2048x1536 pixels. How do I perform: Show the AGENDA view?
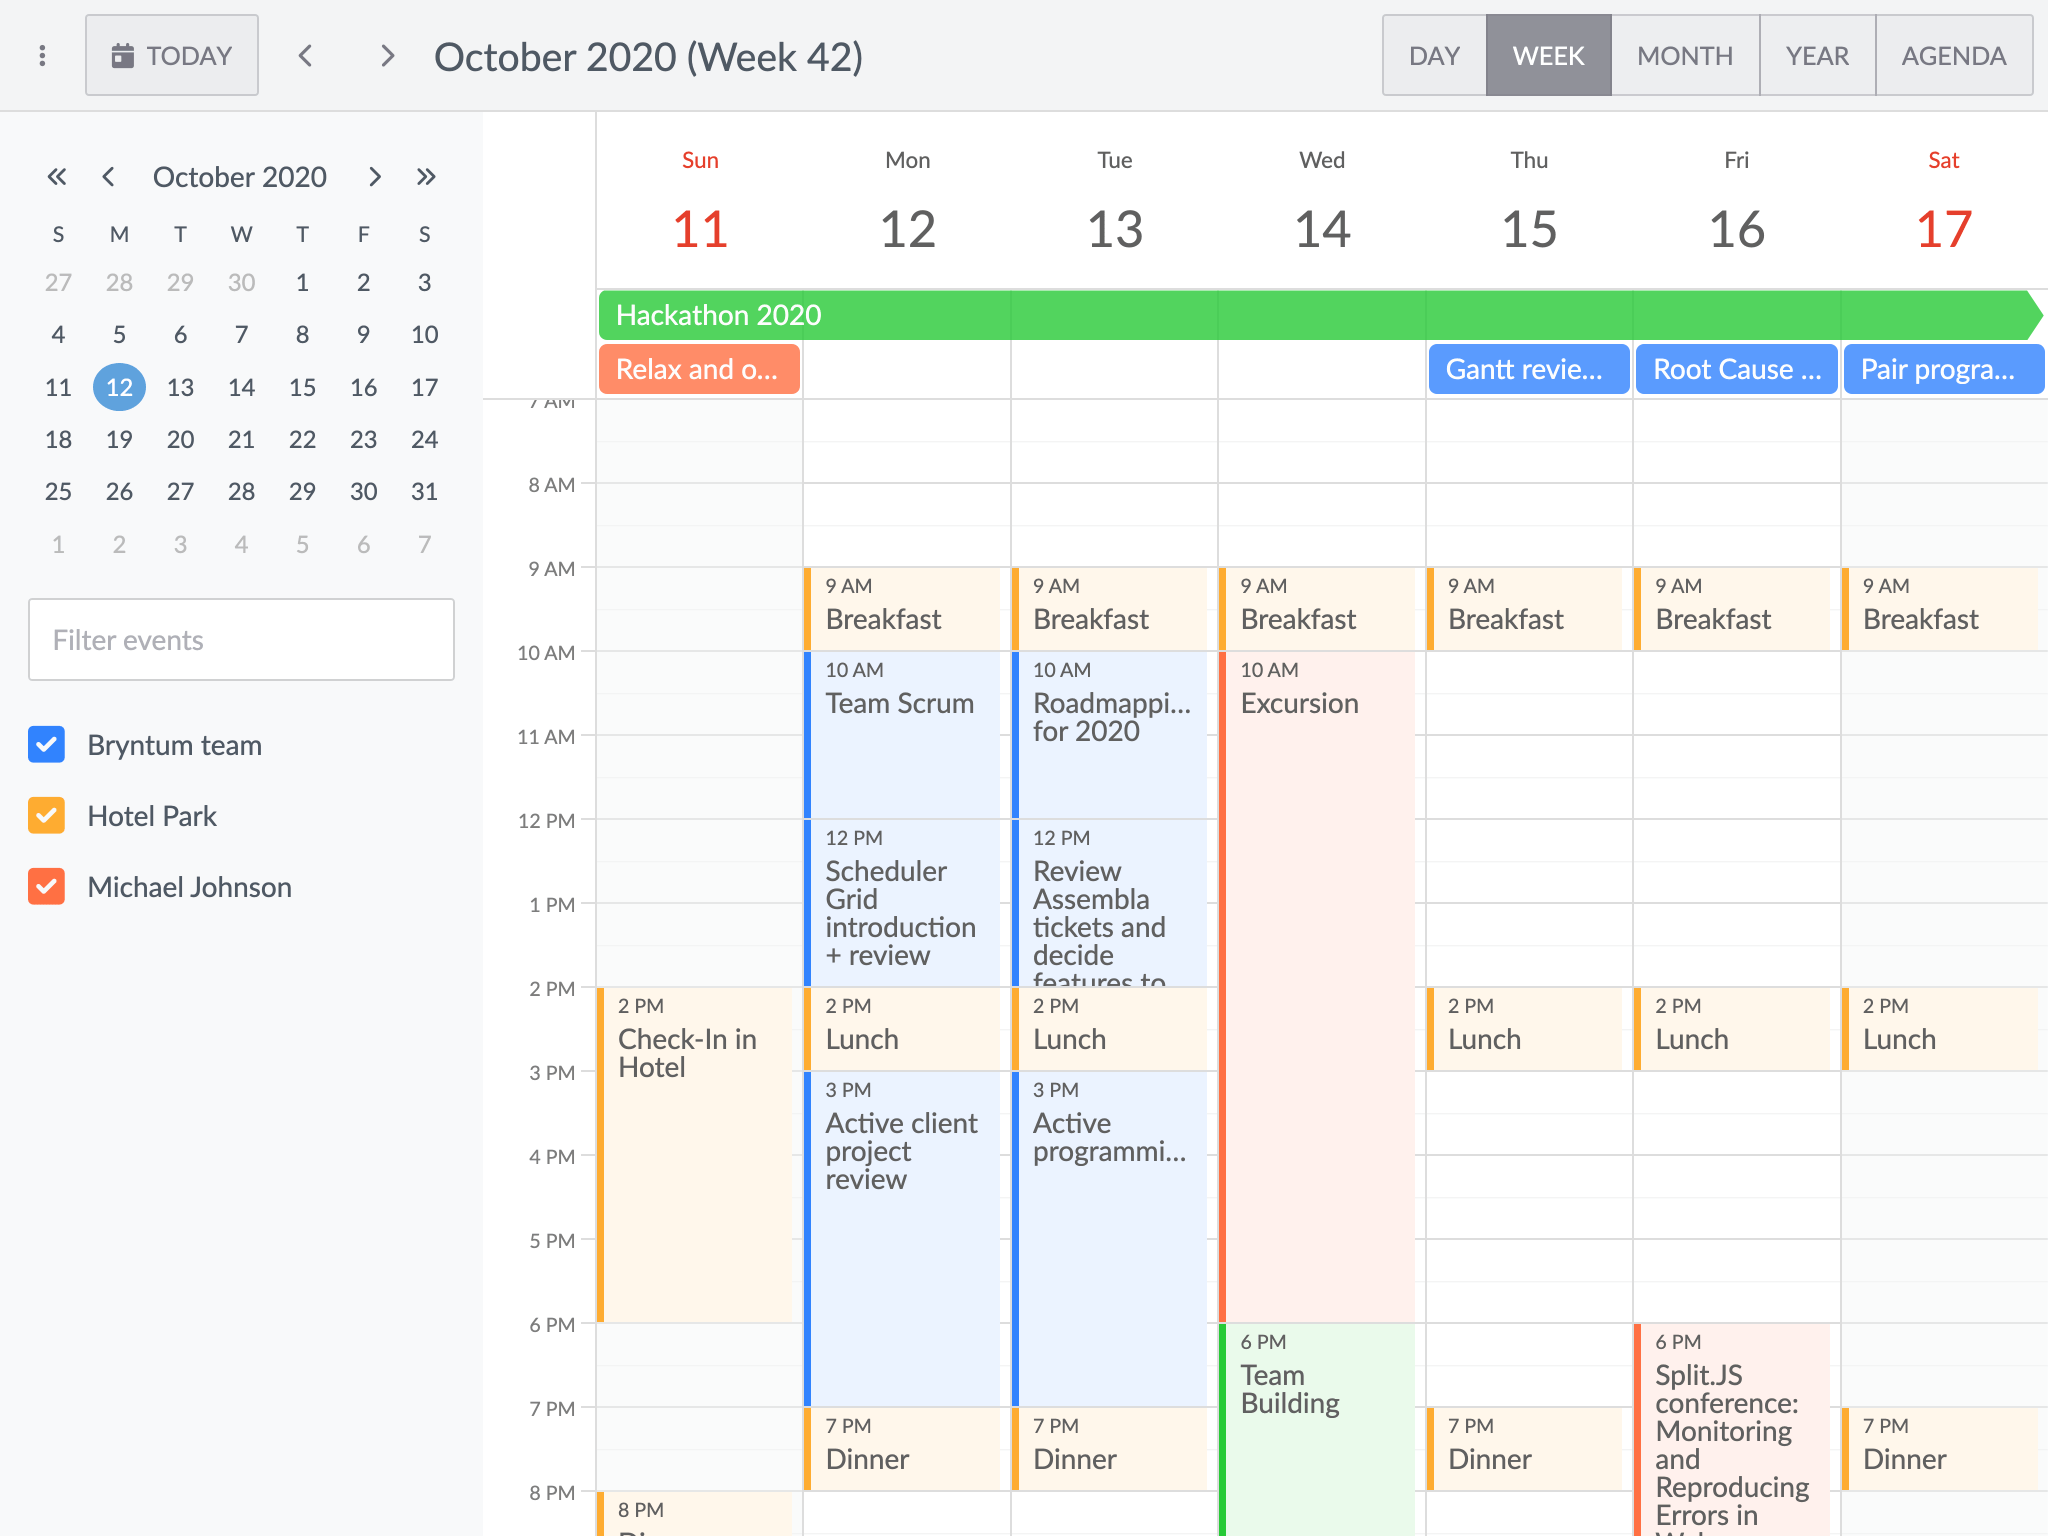tap(1954, 56)
